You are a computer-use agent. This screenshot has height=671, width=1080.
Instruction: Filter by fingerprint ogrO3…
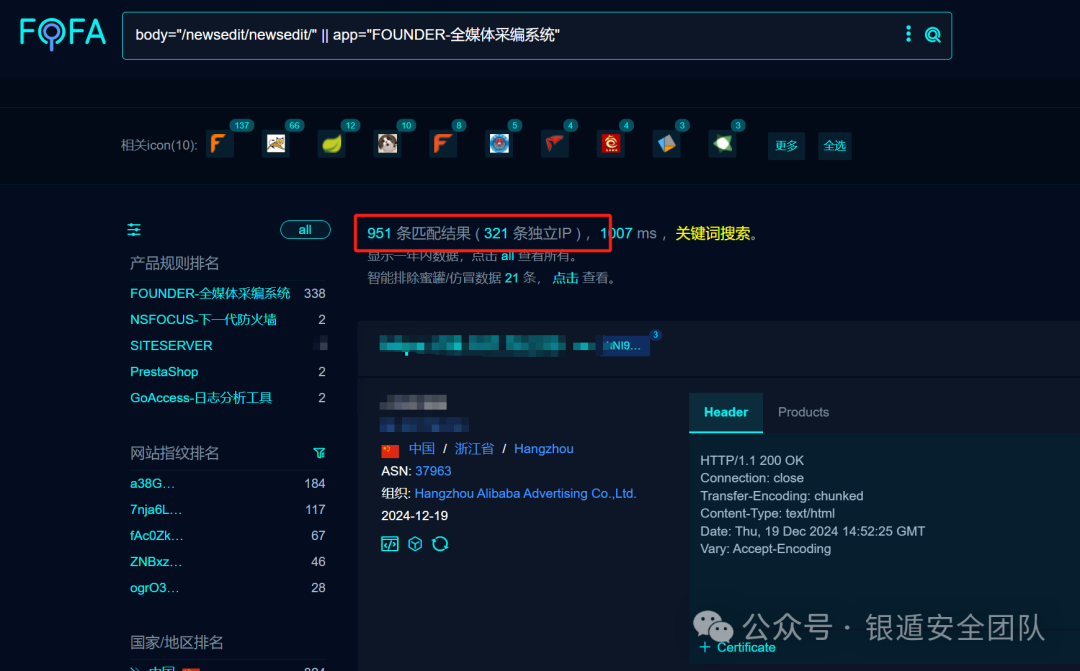[154, 588]
